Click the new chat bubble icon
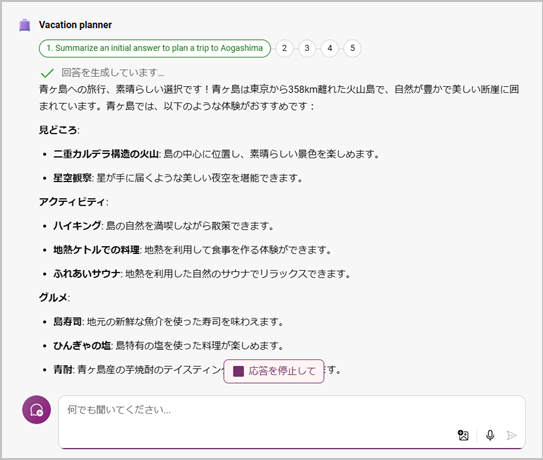This screenshot has width=543, height=460. point(36,410)
